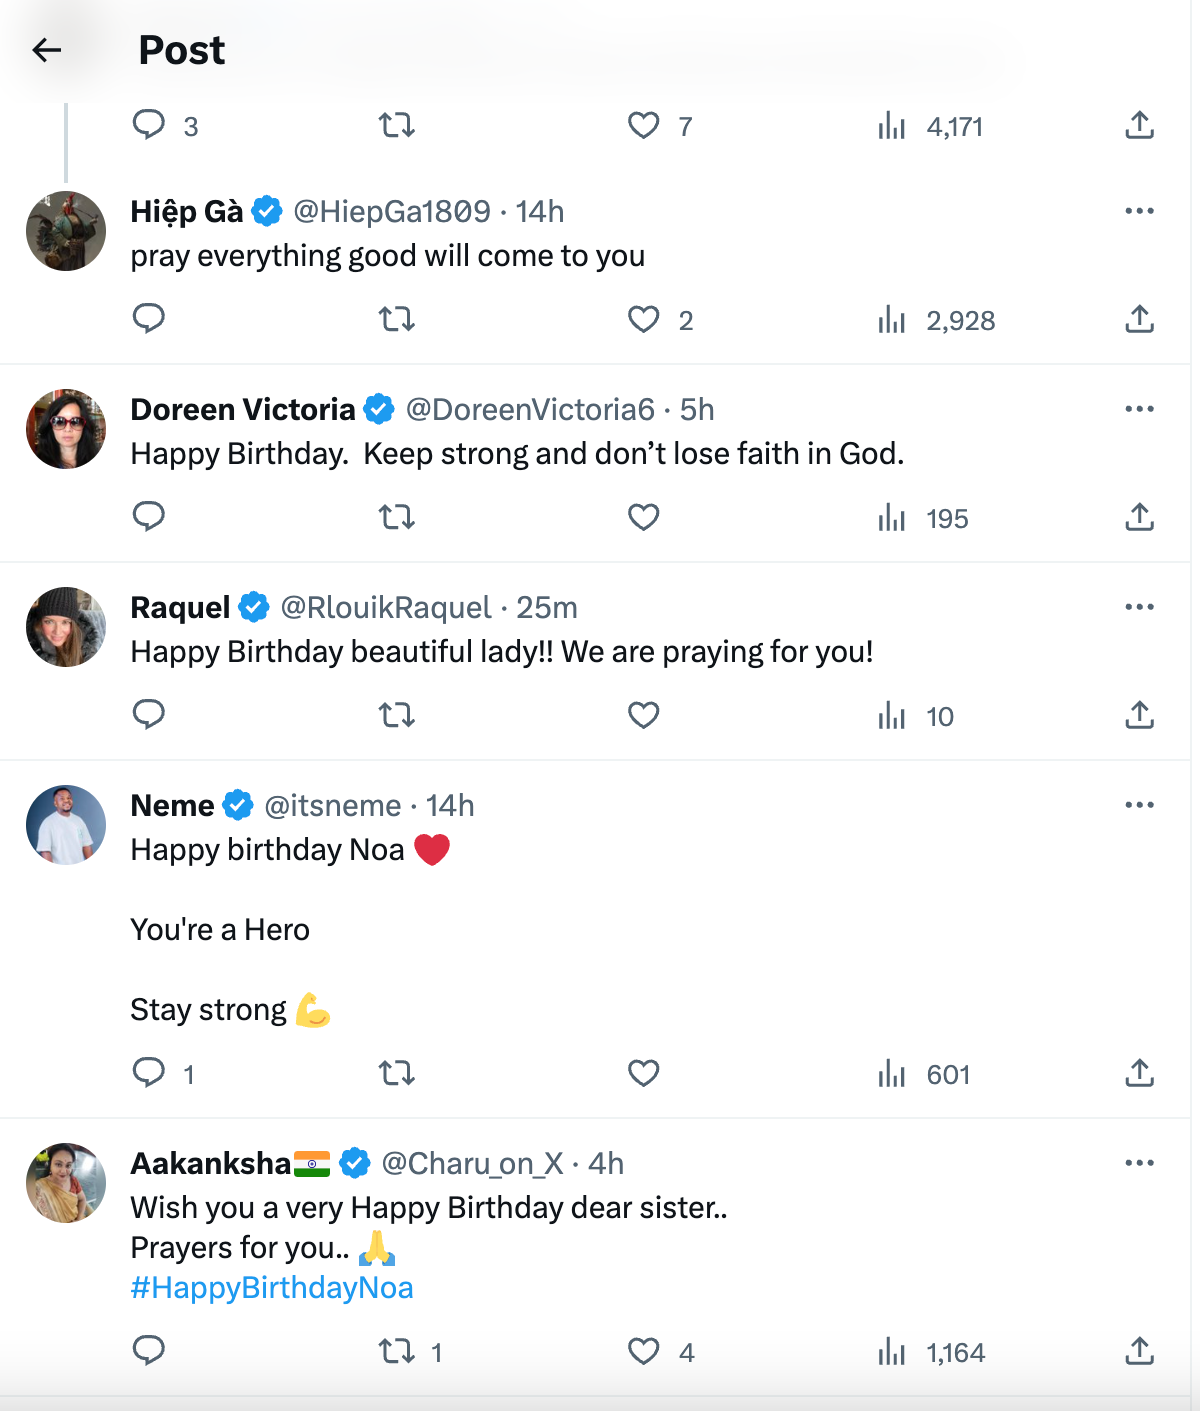Share Neme's post
Screen dimensions: 1200x1411
pyautogui.click(x=1139, y=1074)
